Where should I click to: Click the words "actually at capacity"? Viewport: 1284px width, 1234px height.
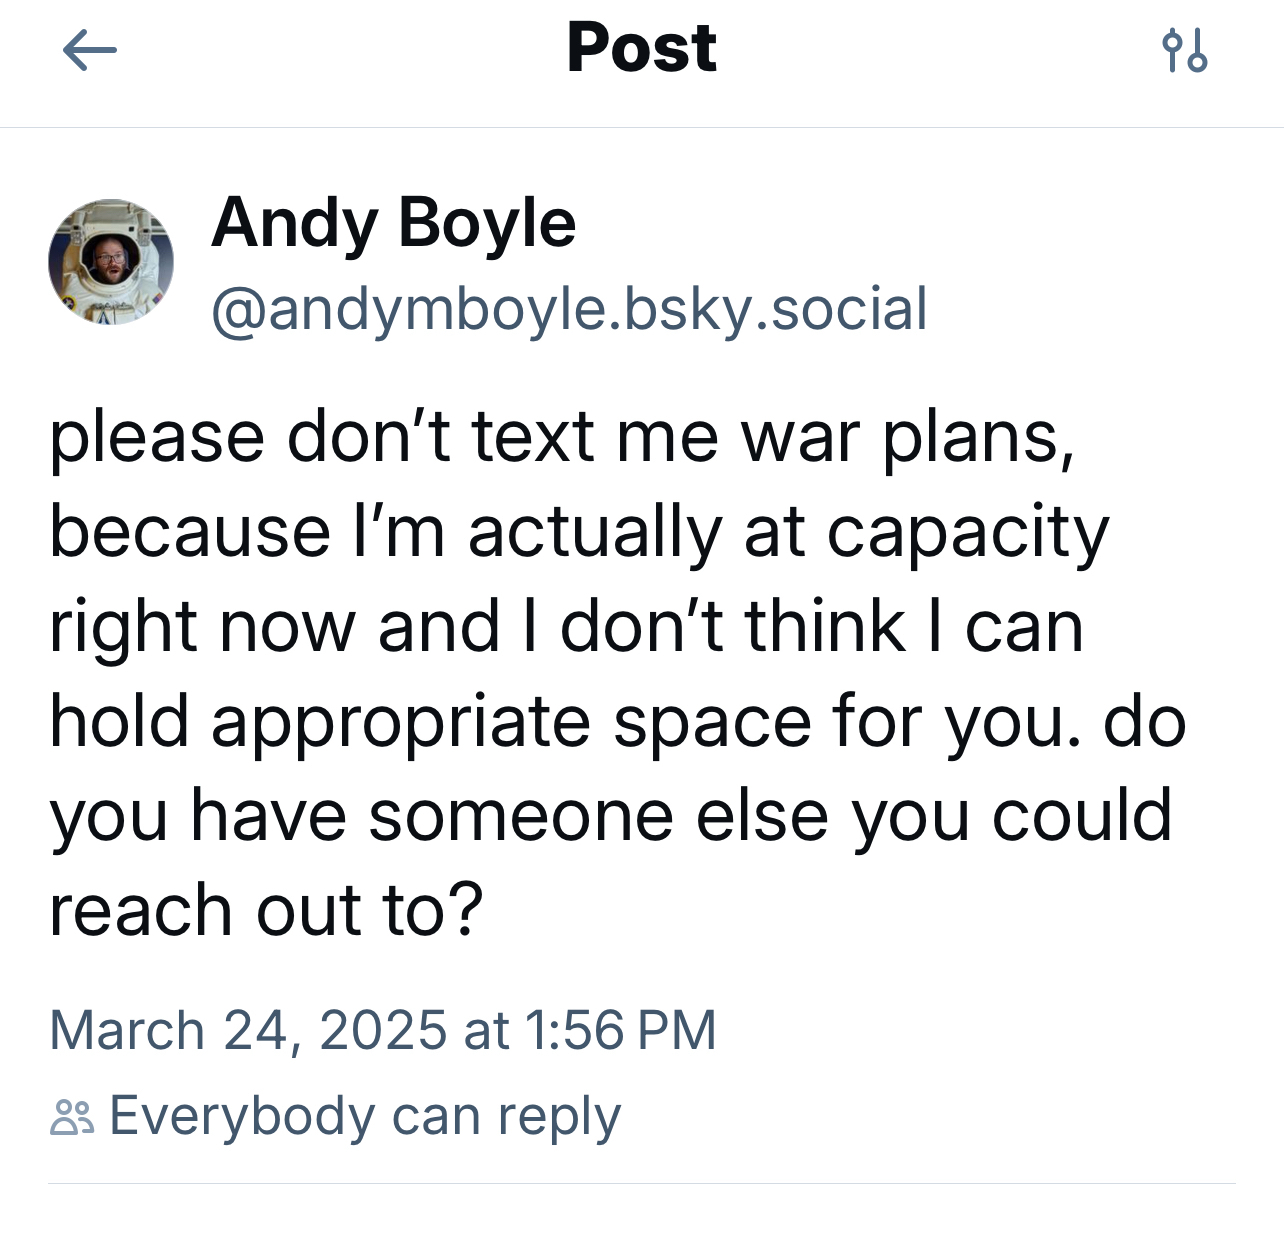(x=788, y=531)
